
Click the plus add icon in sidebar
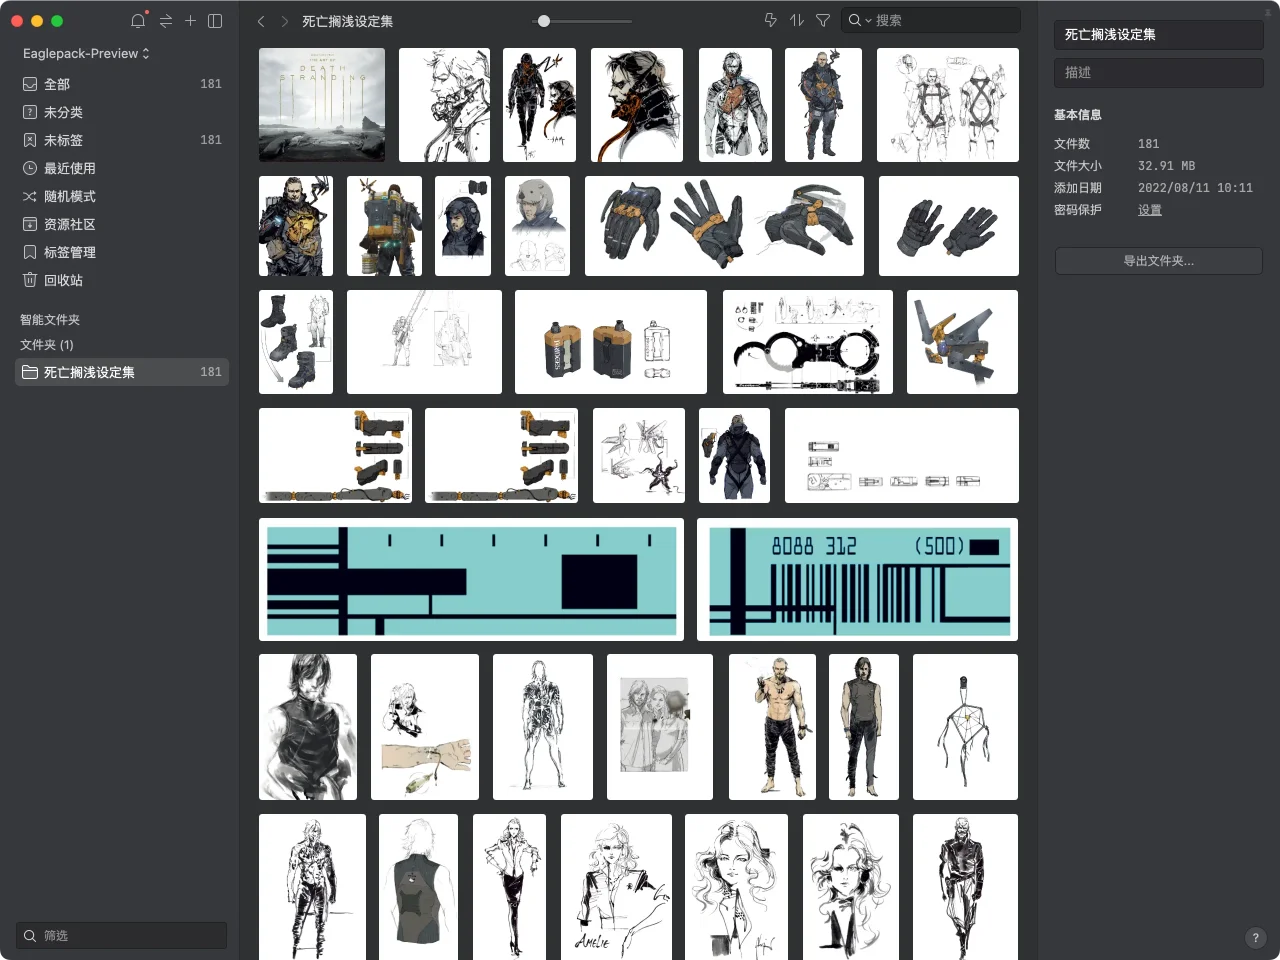pyautogui.click(x=190, y=20)
